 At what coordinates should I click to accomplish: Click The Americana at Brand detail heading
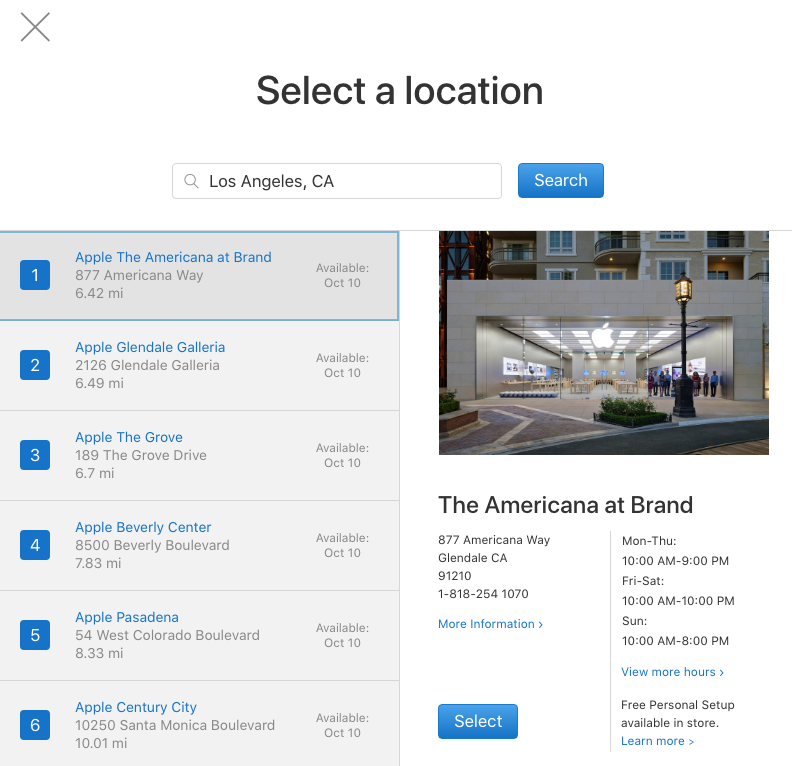(565, 505)
